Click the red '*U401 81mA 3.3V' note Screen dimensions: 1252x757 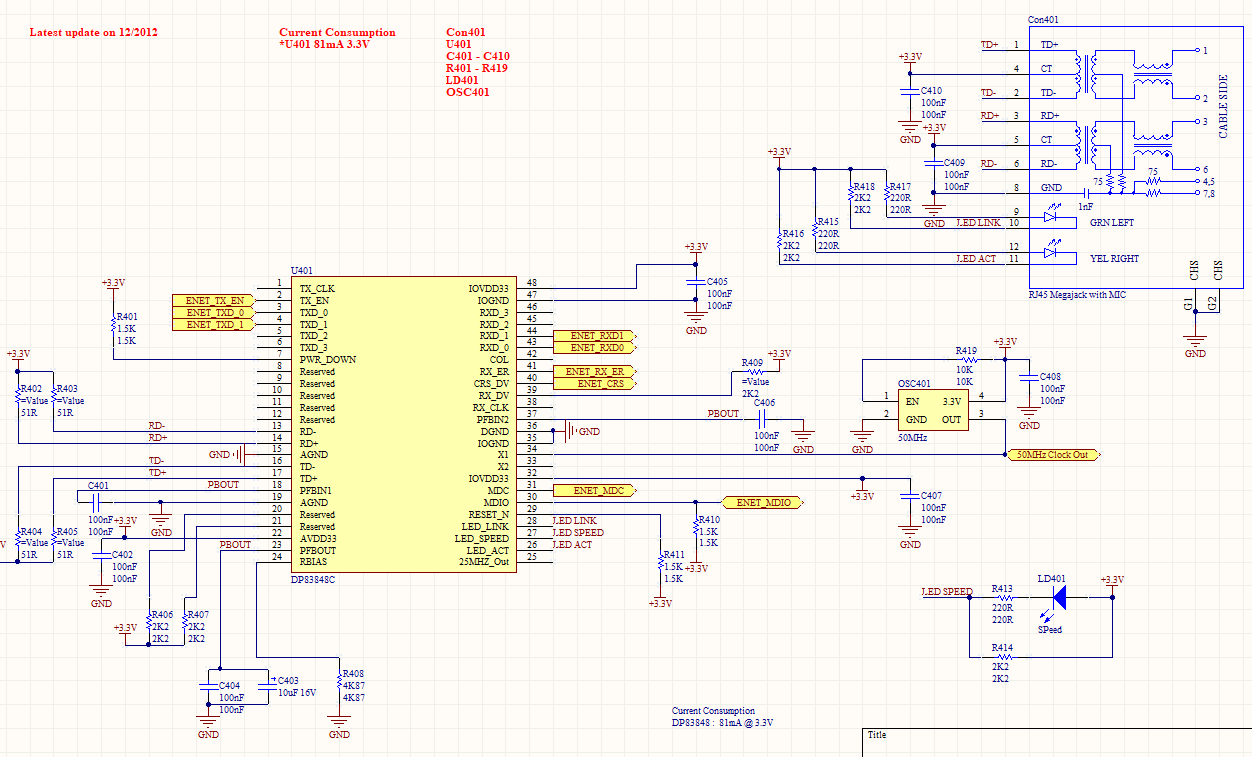(x=325, y=45)
